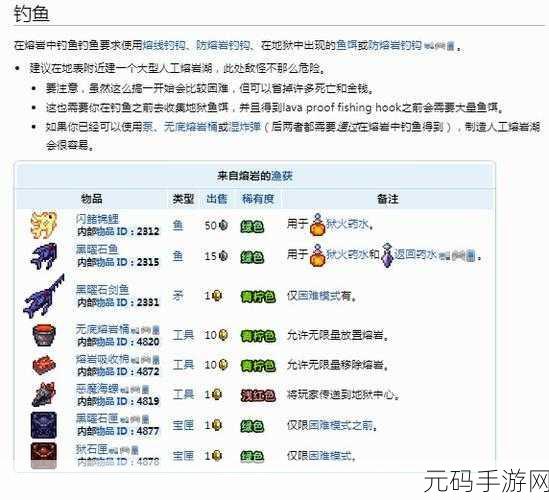Click the 黑曜石鱼 item icon
Image resolution: width=549 pixels, height=500 pixels.
[x=43, y=256]
